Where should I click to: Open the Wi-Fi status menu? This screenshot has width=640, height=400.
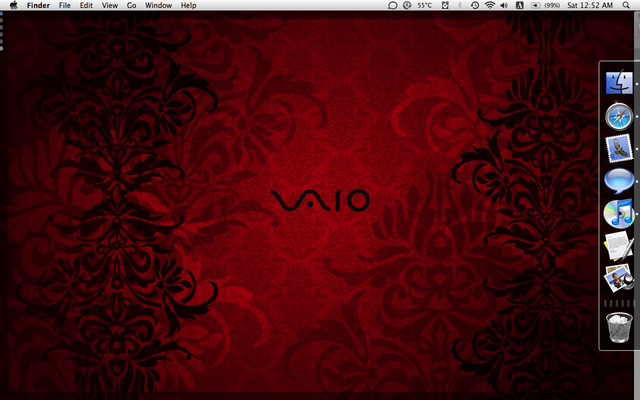click(x=490, y=5)
